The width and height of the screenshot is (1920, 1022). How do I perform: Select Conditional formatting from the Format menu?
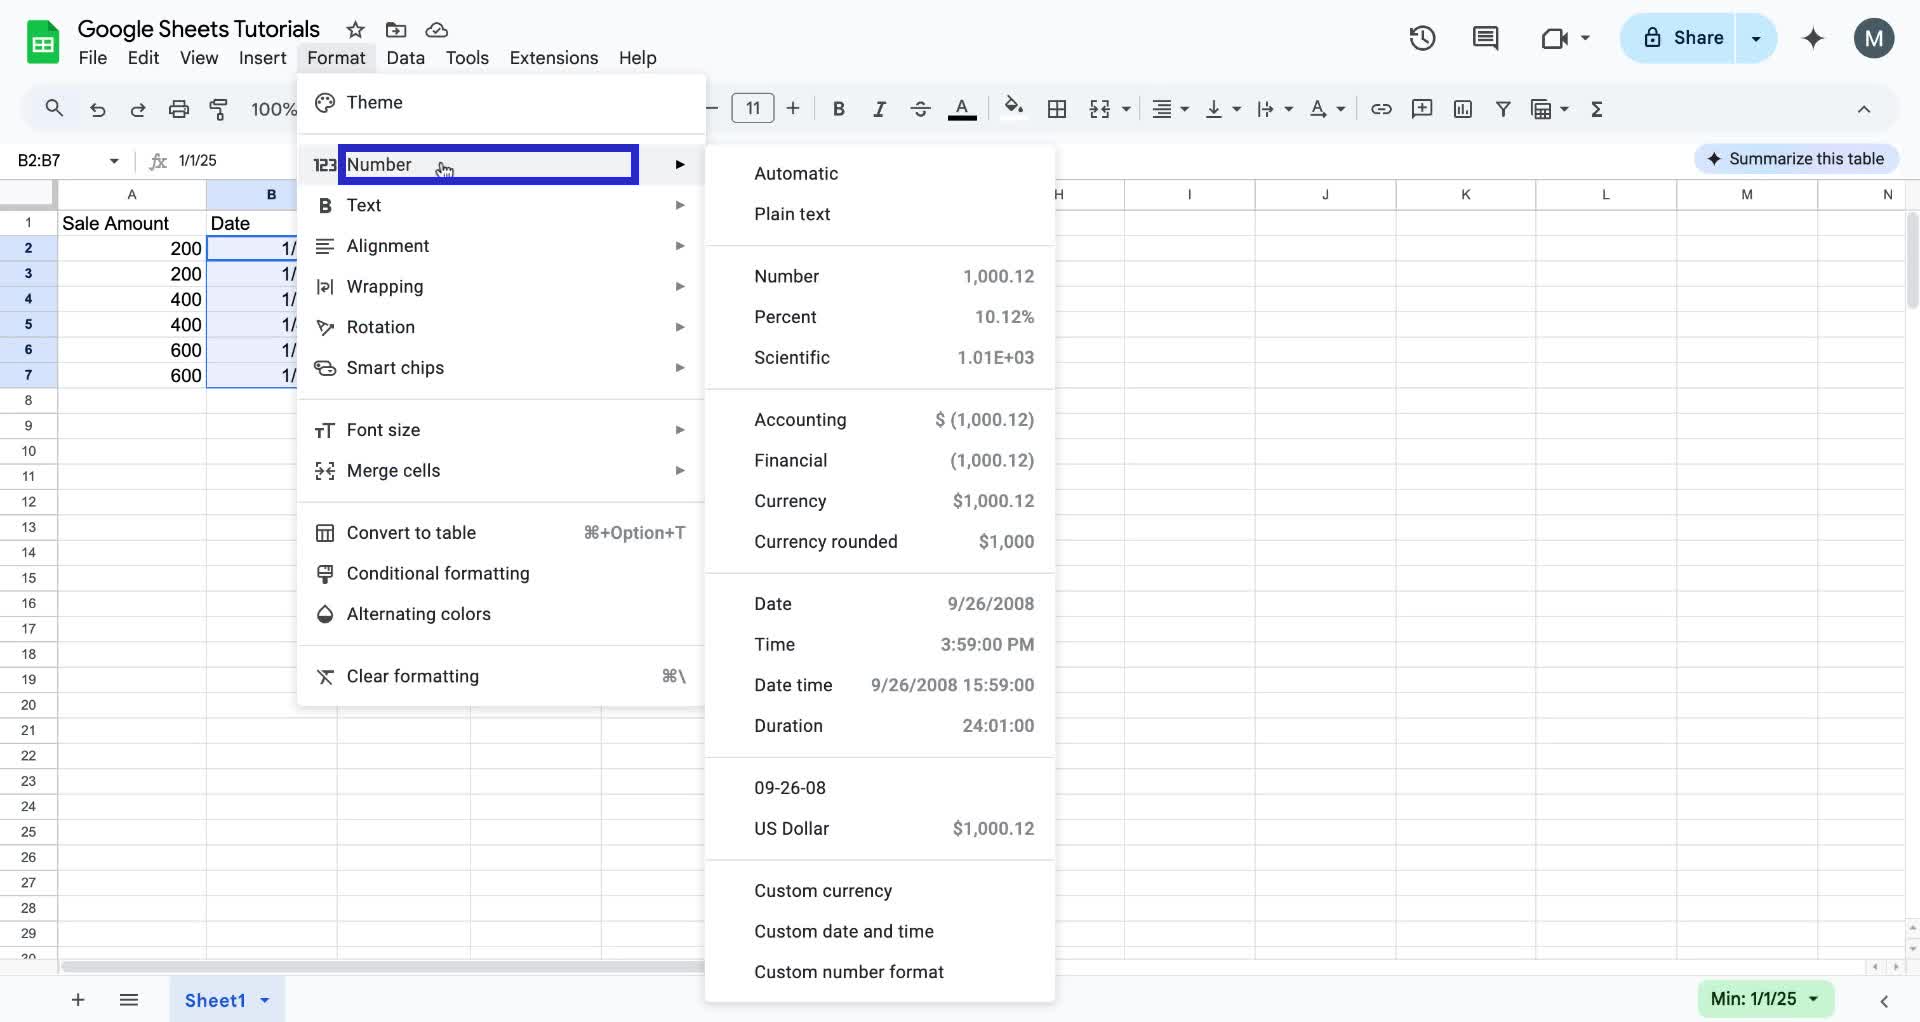coord(438,572)
